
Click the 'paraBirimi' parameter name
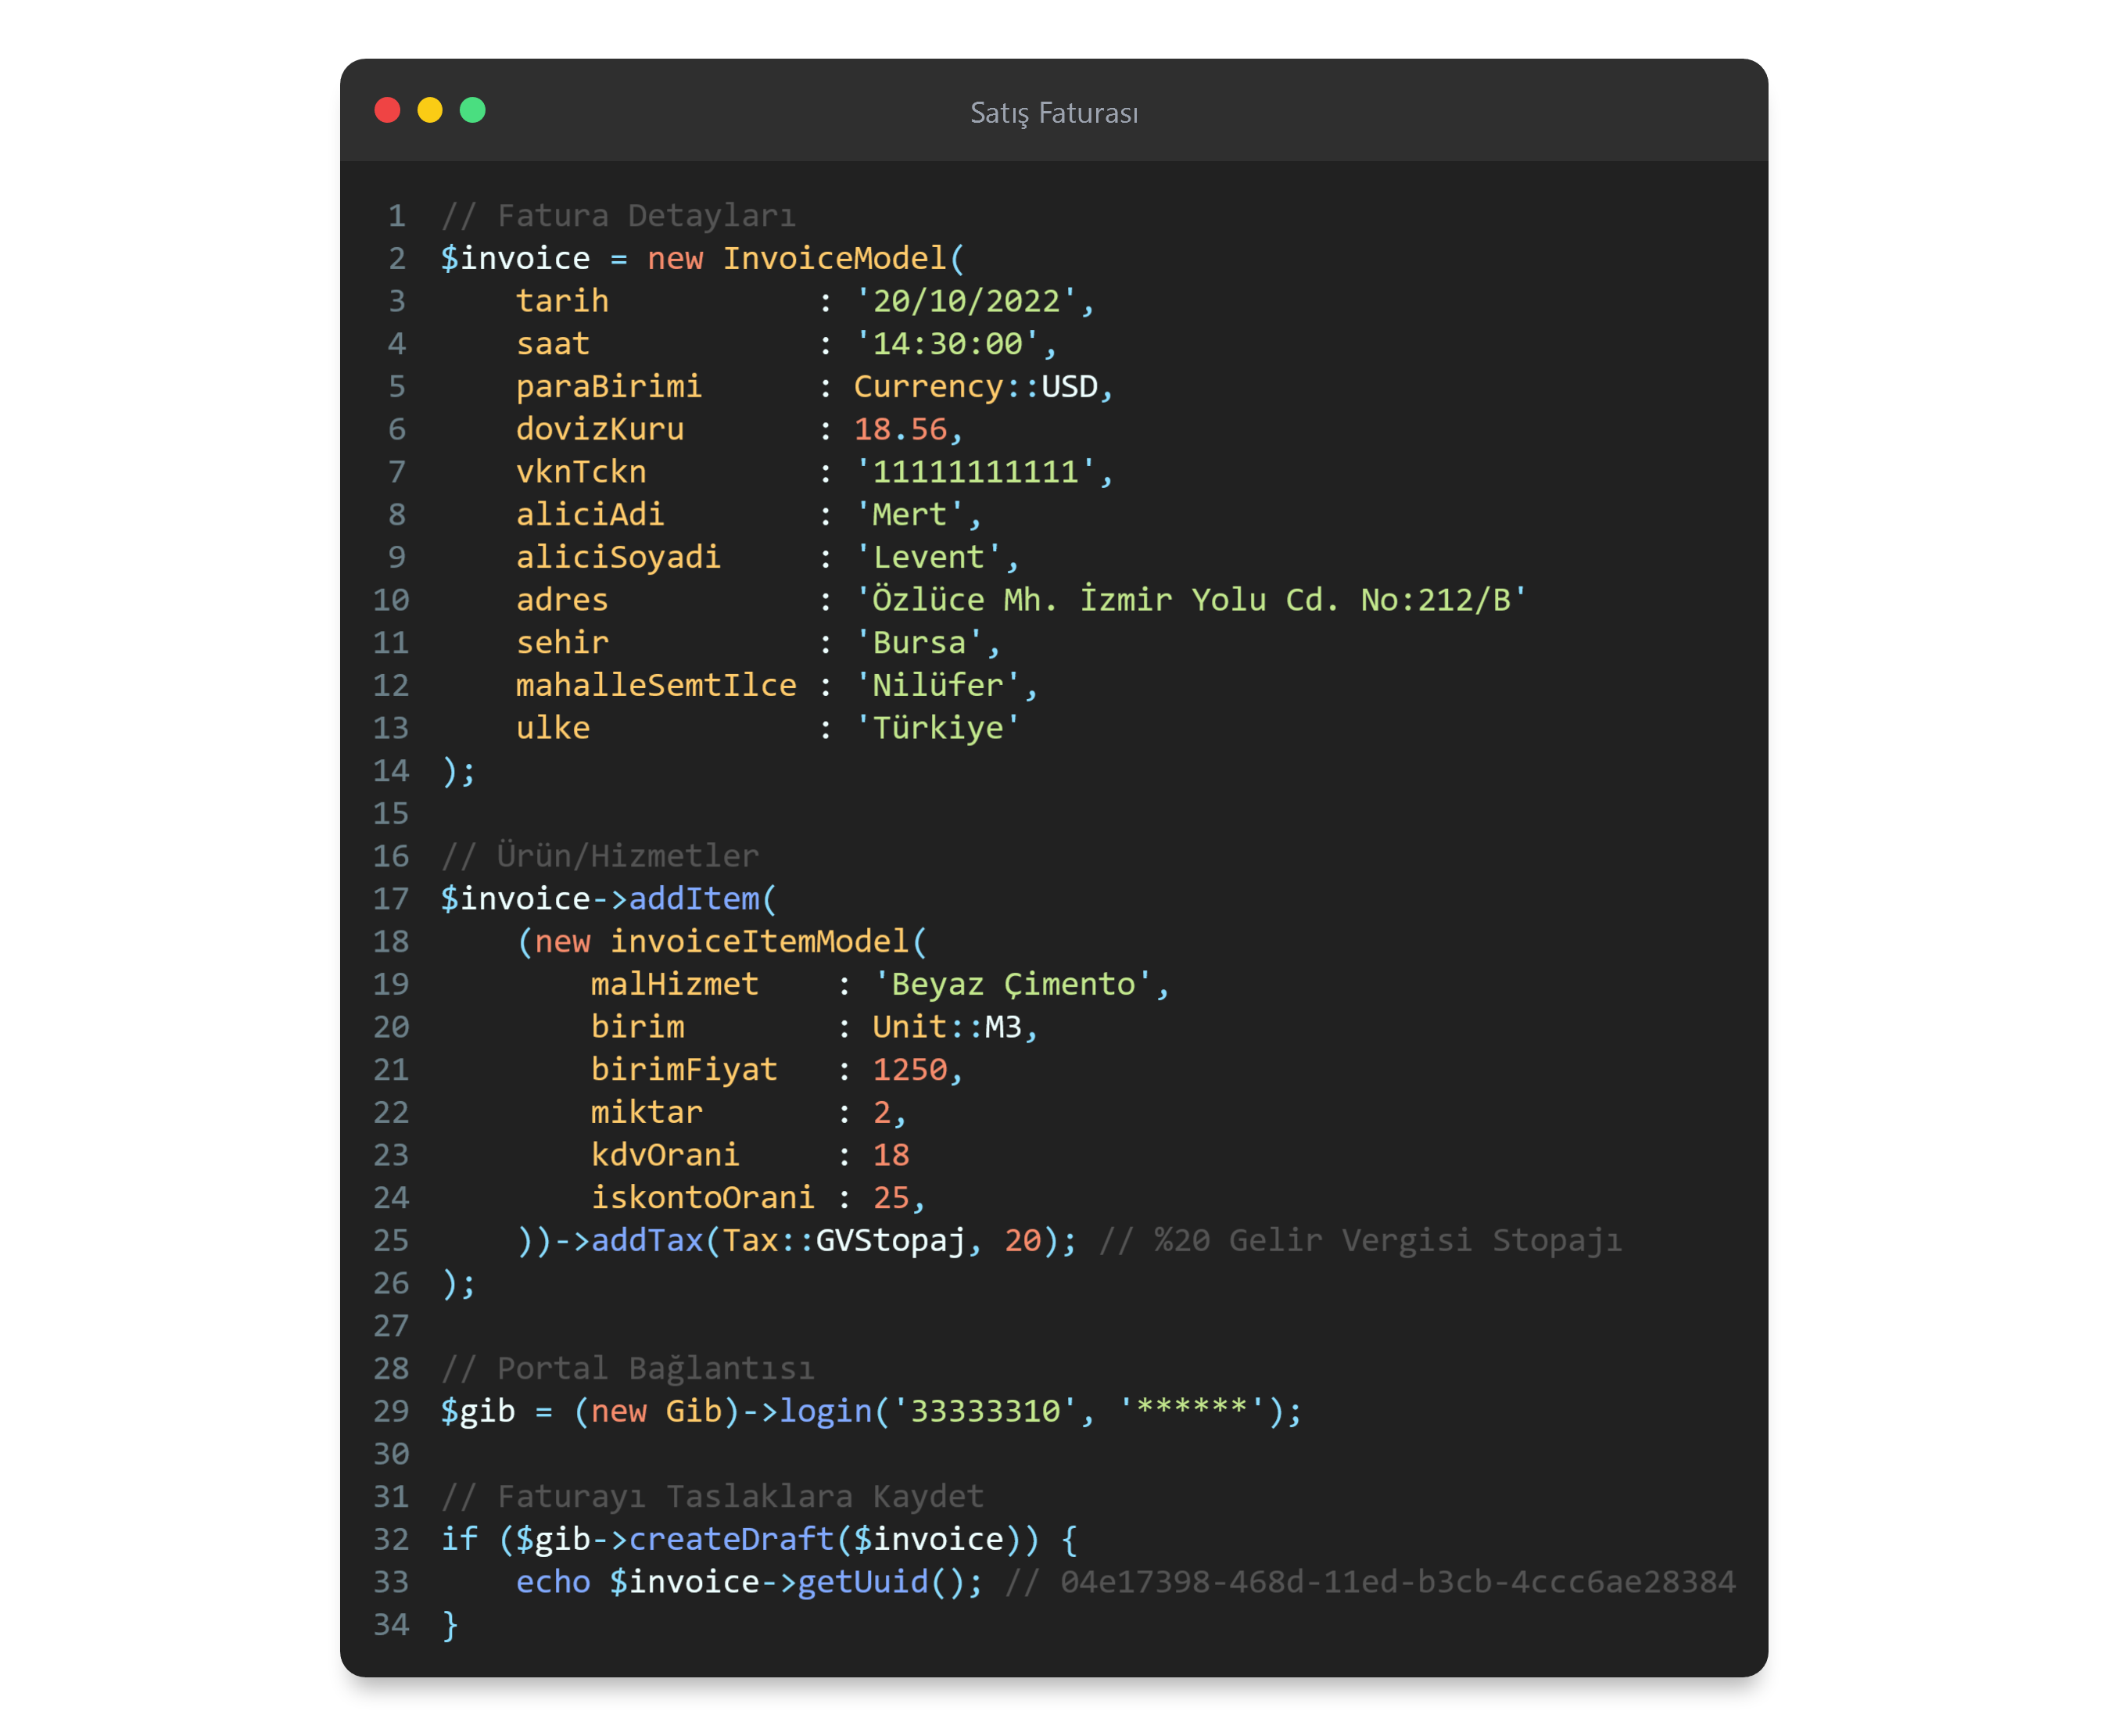coord(609,387)
